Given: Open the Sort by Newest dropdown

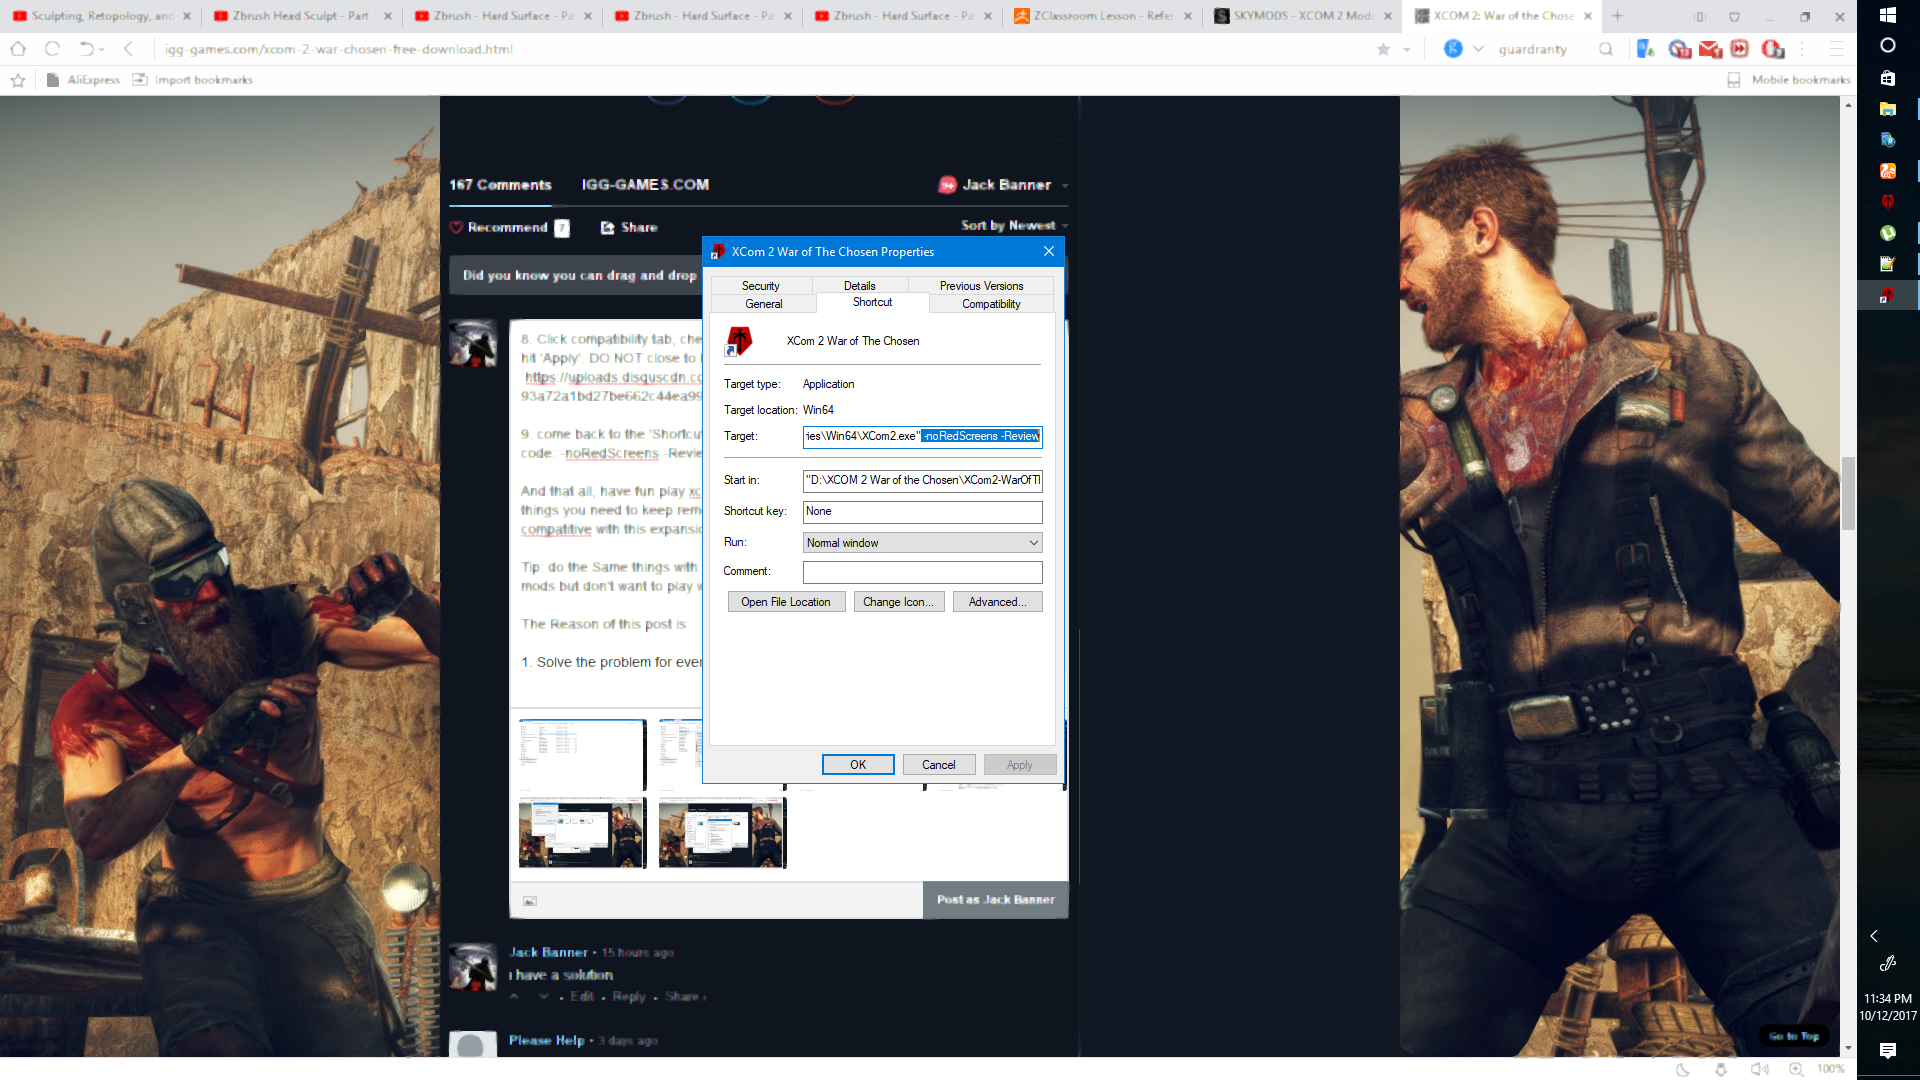Looking at the screenshot, I should coord(1014,226).
